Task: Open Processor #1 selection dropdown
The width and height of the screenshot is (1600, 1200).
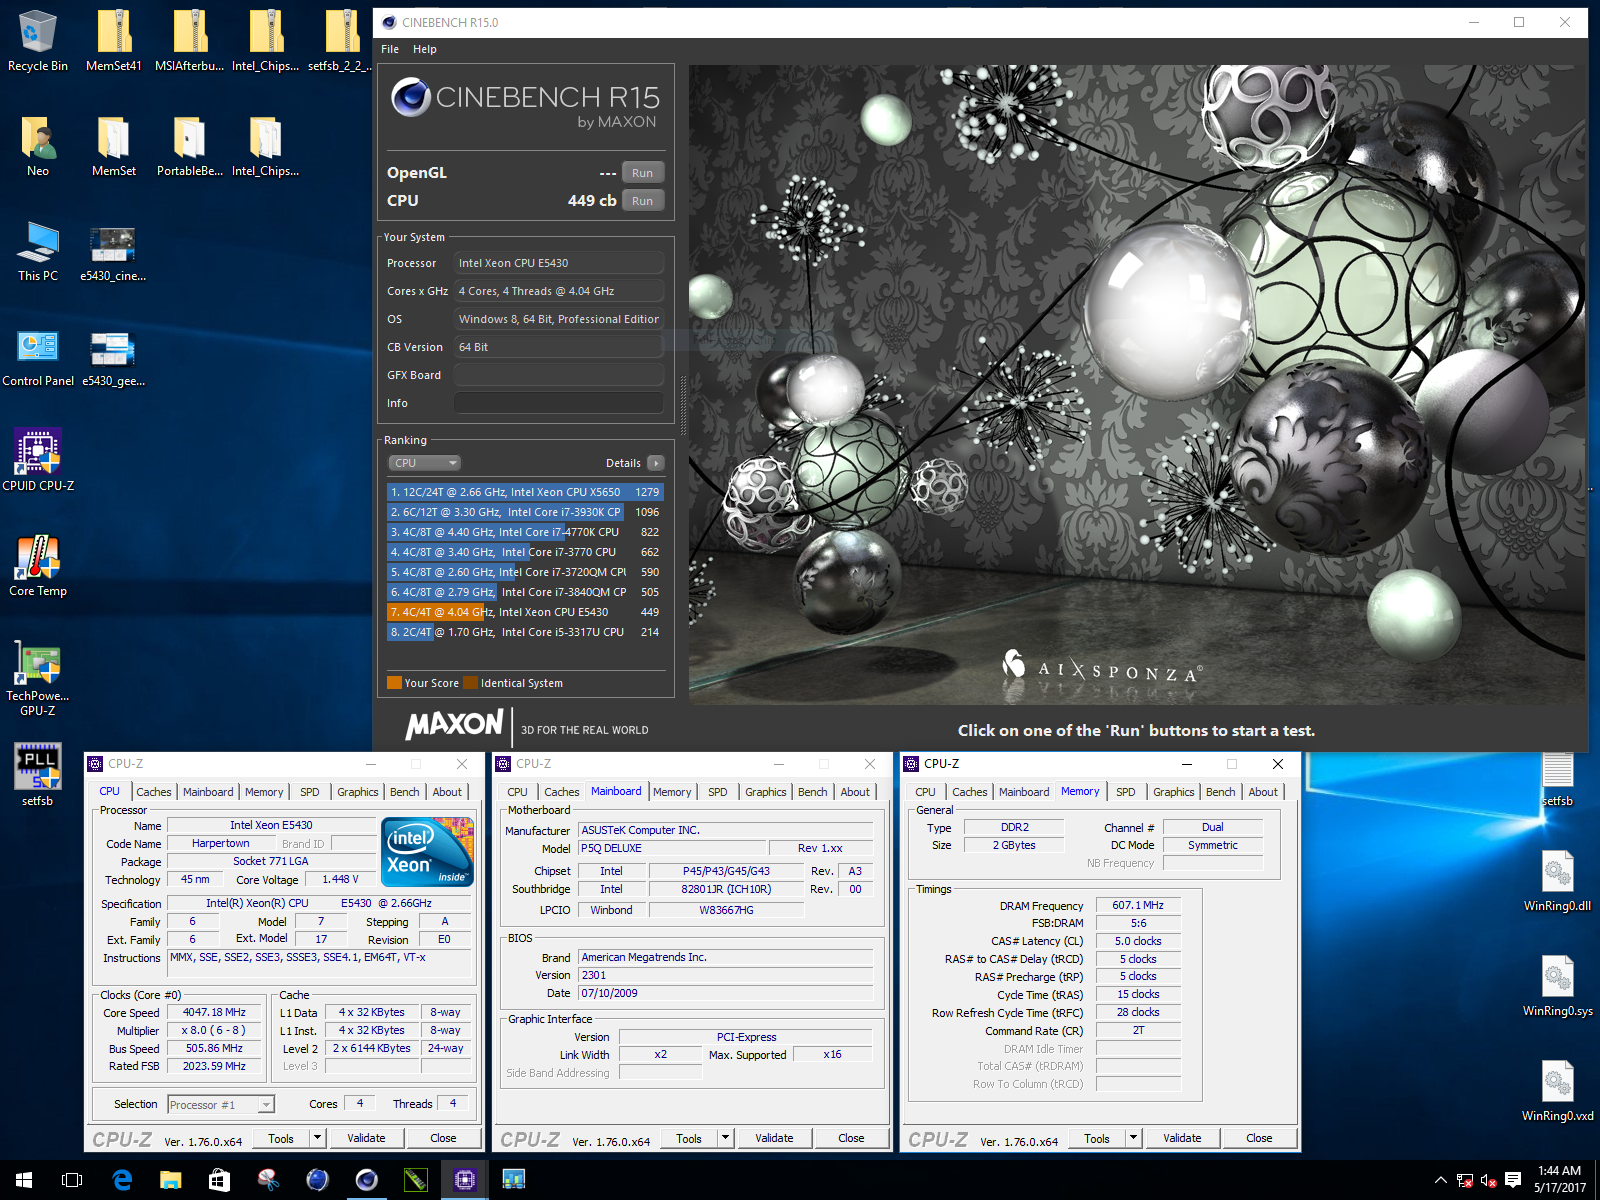Action: pyautogui.click(x=221, y=1105)
